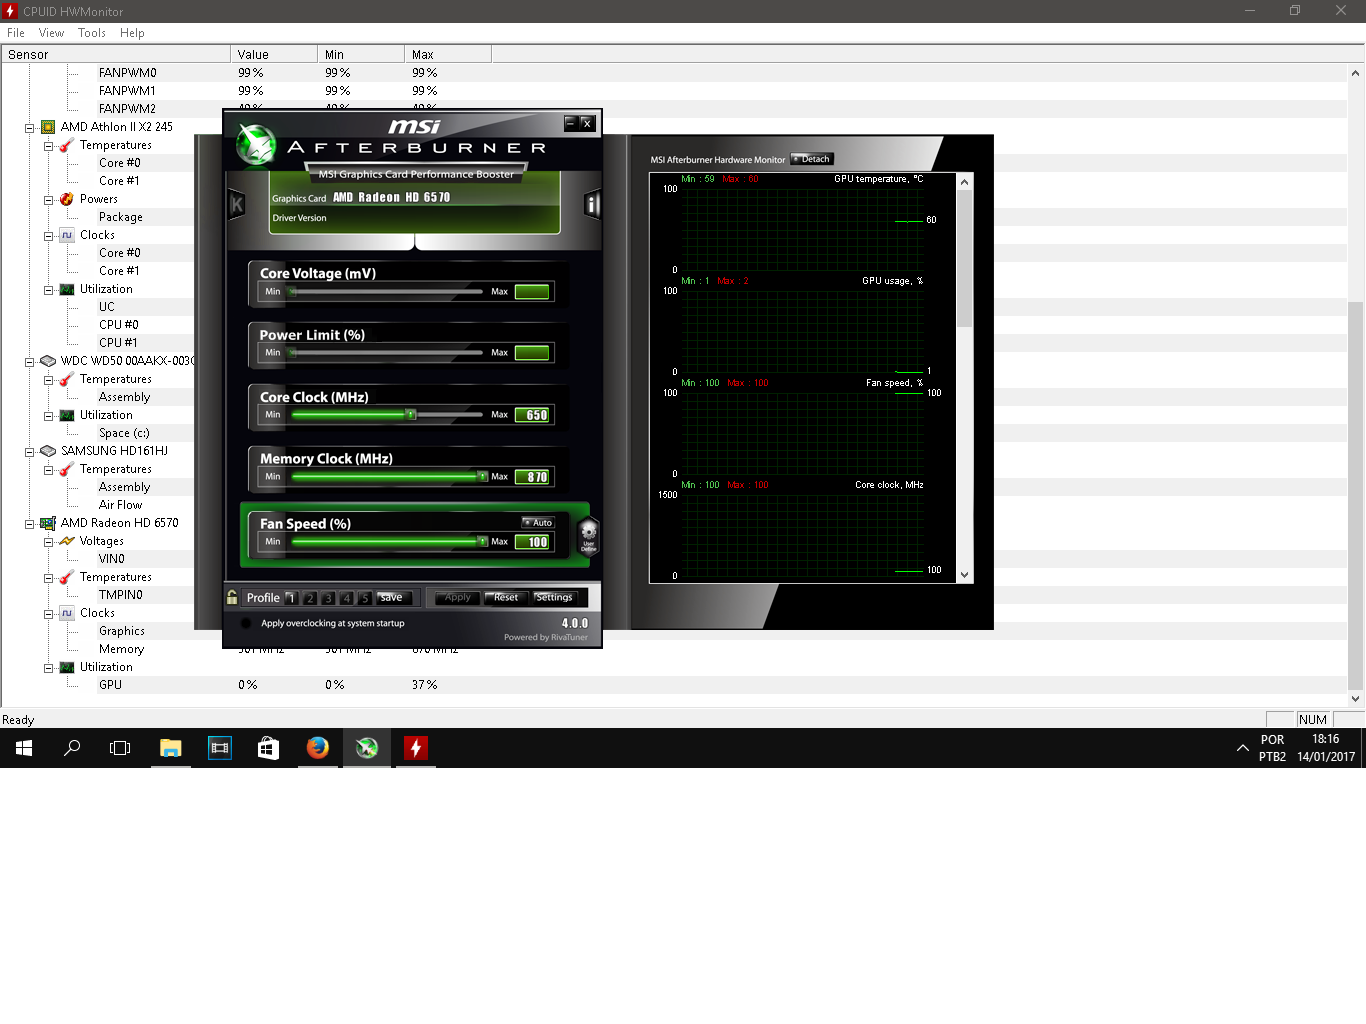Collapse Voltages under Radeon HD 6570
The height and width of the screenshot is (1024, 1366).
[48, 542]
